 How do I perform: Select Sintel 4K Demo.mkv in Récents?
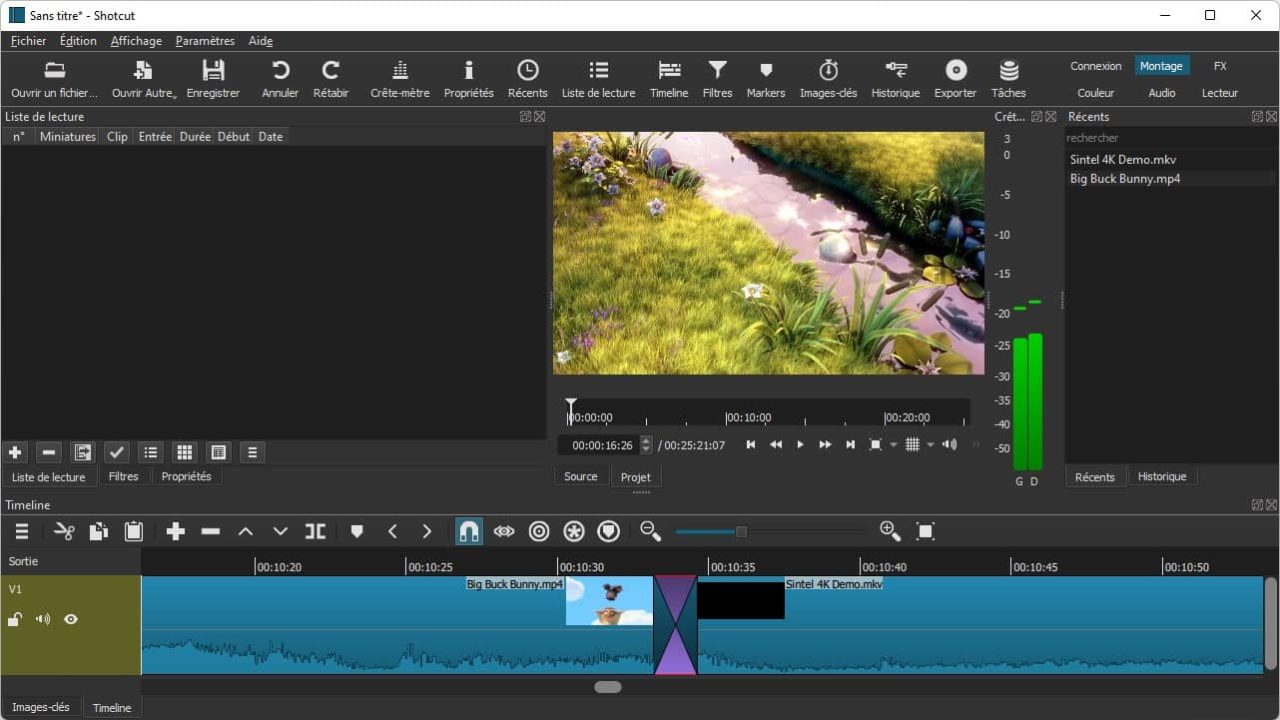(x=1123, y=159)
